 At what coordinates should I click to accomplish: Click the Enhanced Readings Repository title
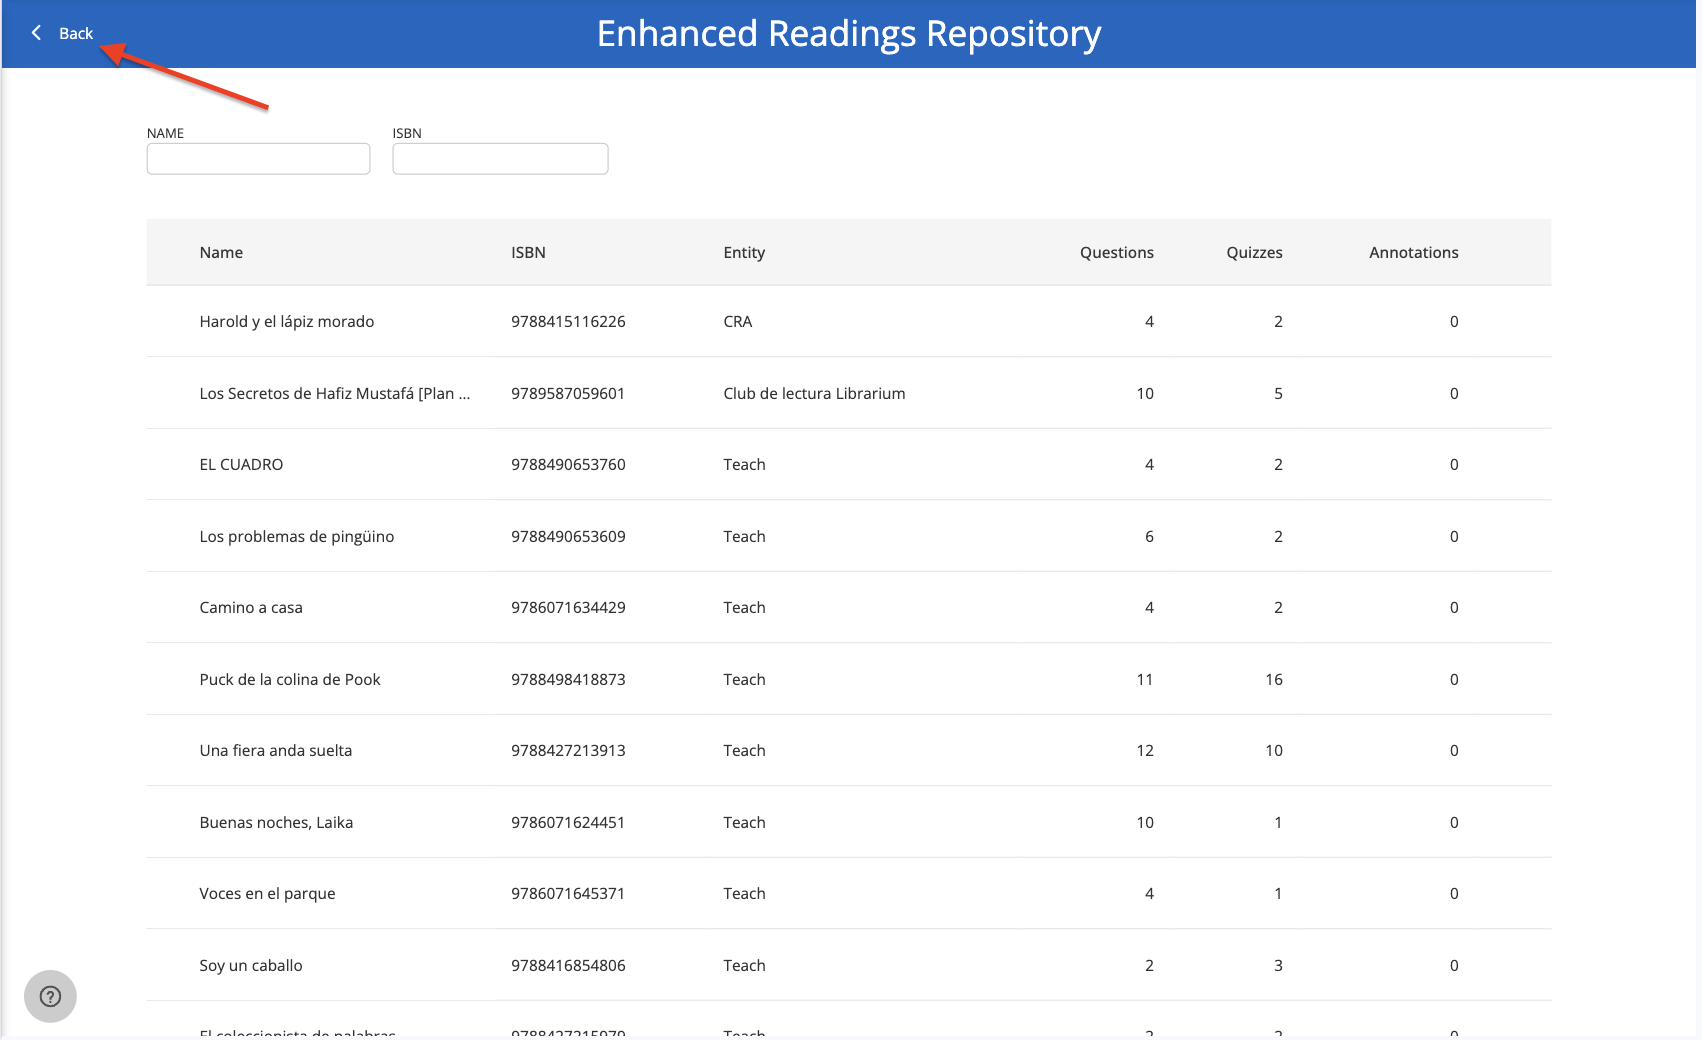849,34
